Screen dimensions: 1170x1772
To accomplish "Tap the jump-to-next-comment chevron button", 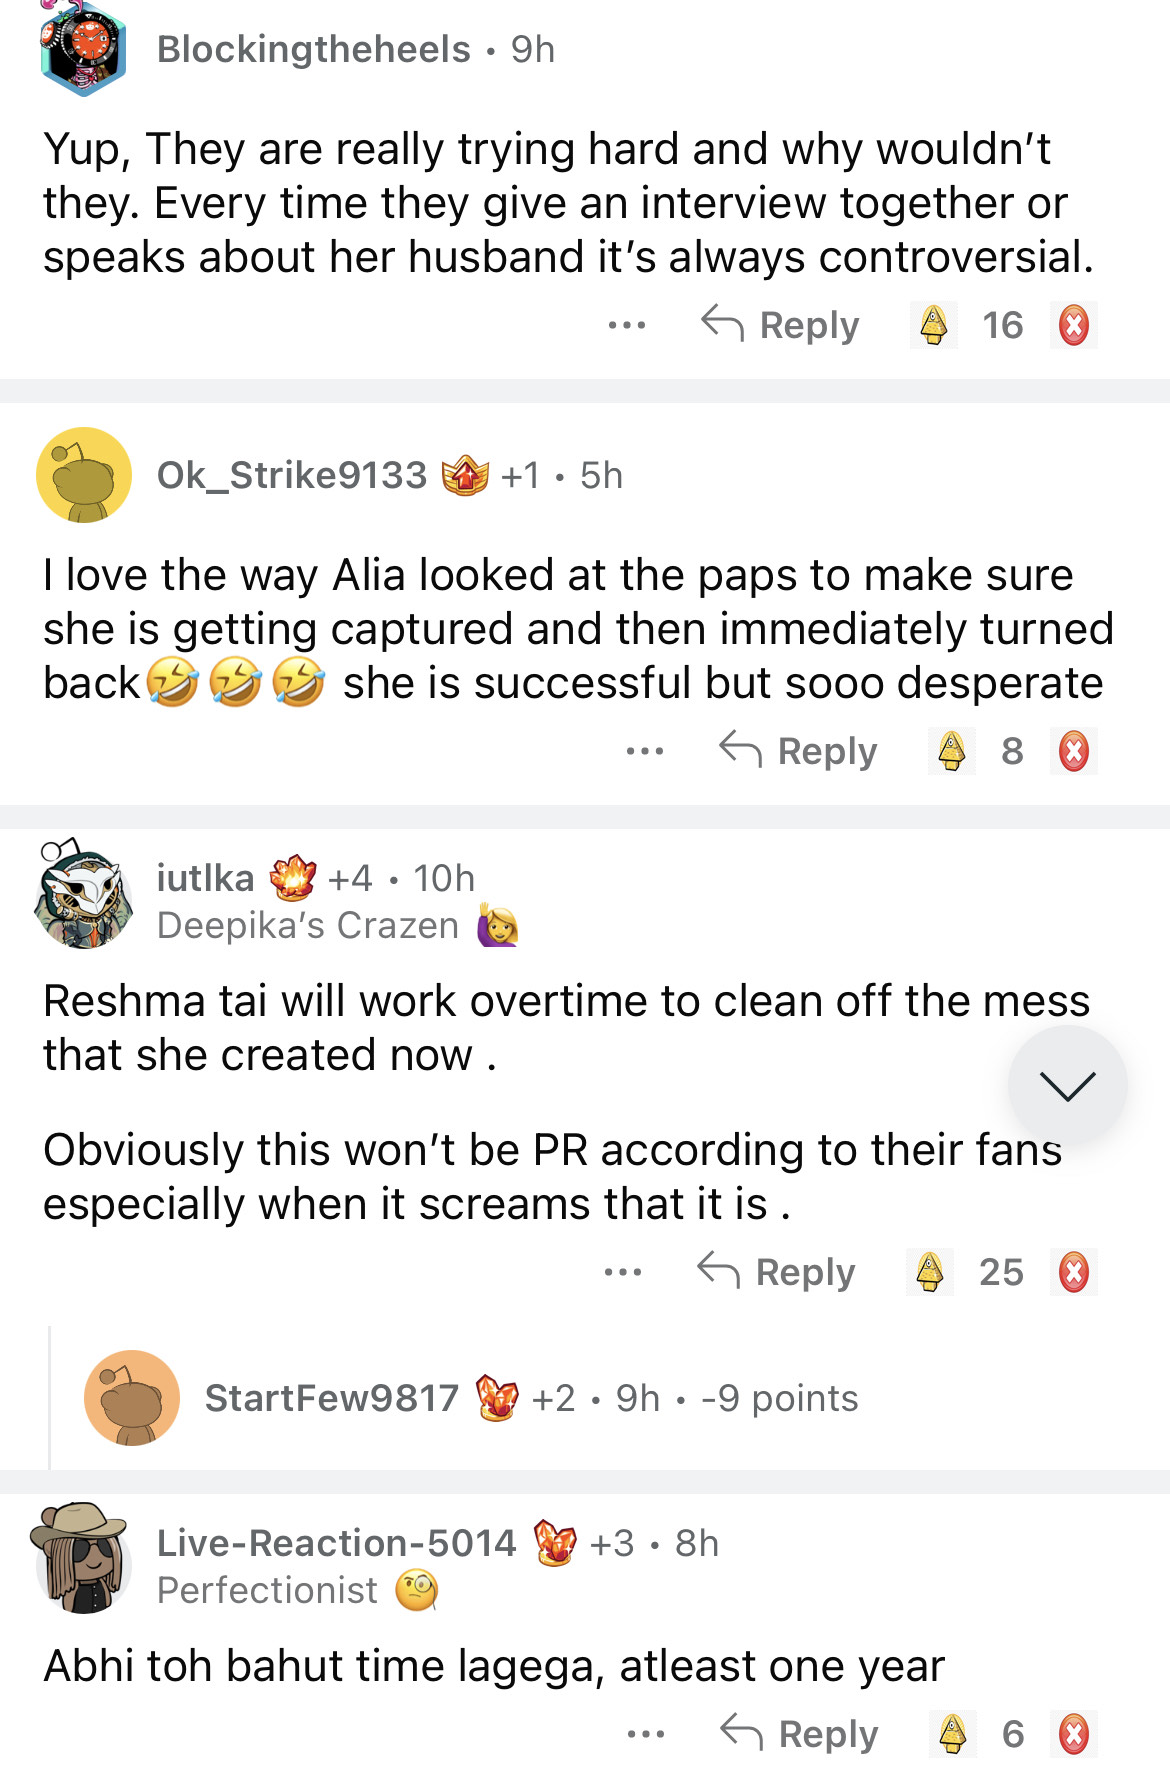I will [x=1067, y=1084].
